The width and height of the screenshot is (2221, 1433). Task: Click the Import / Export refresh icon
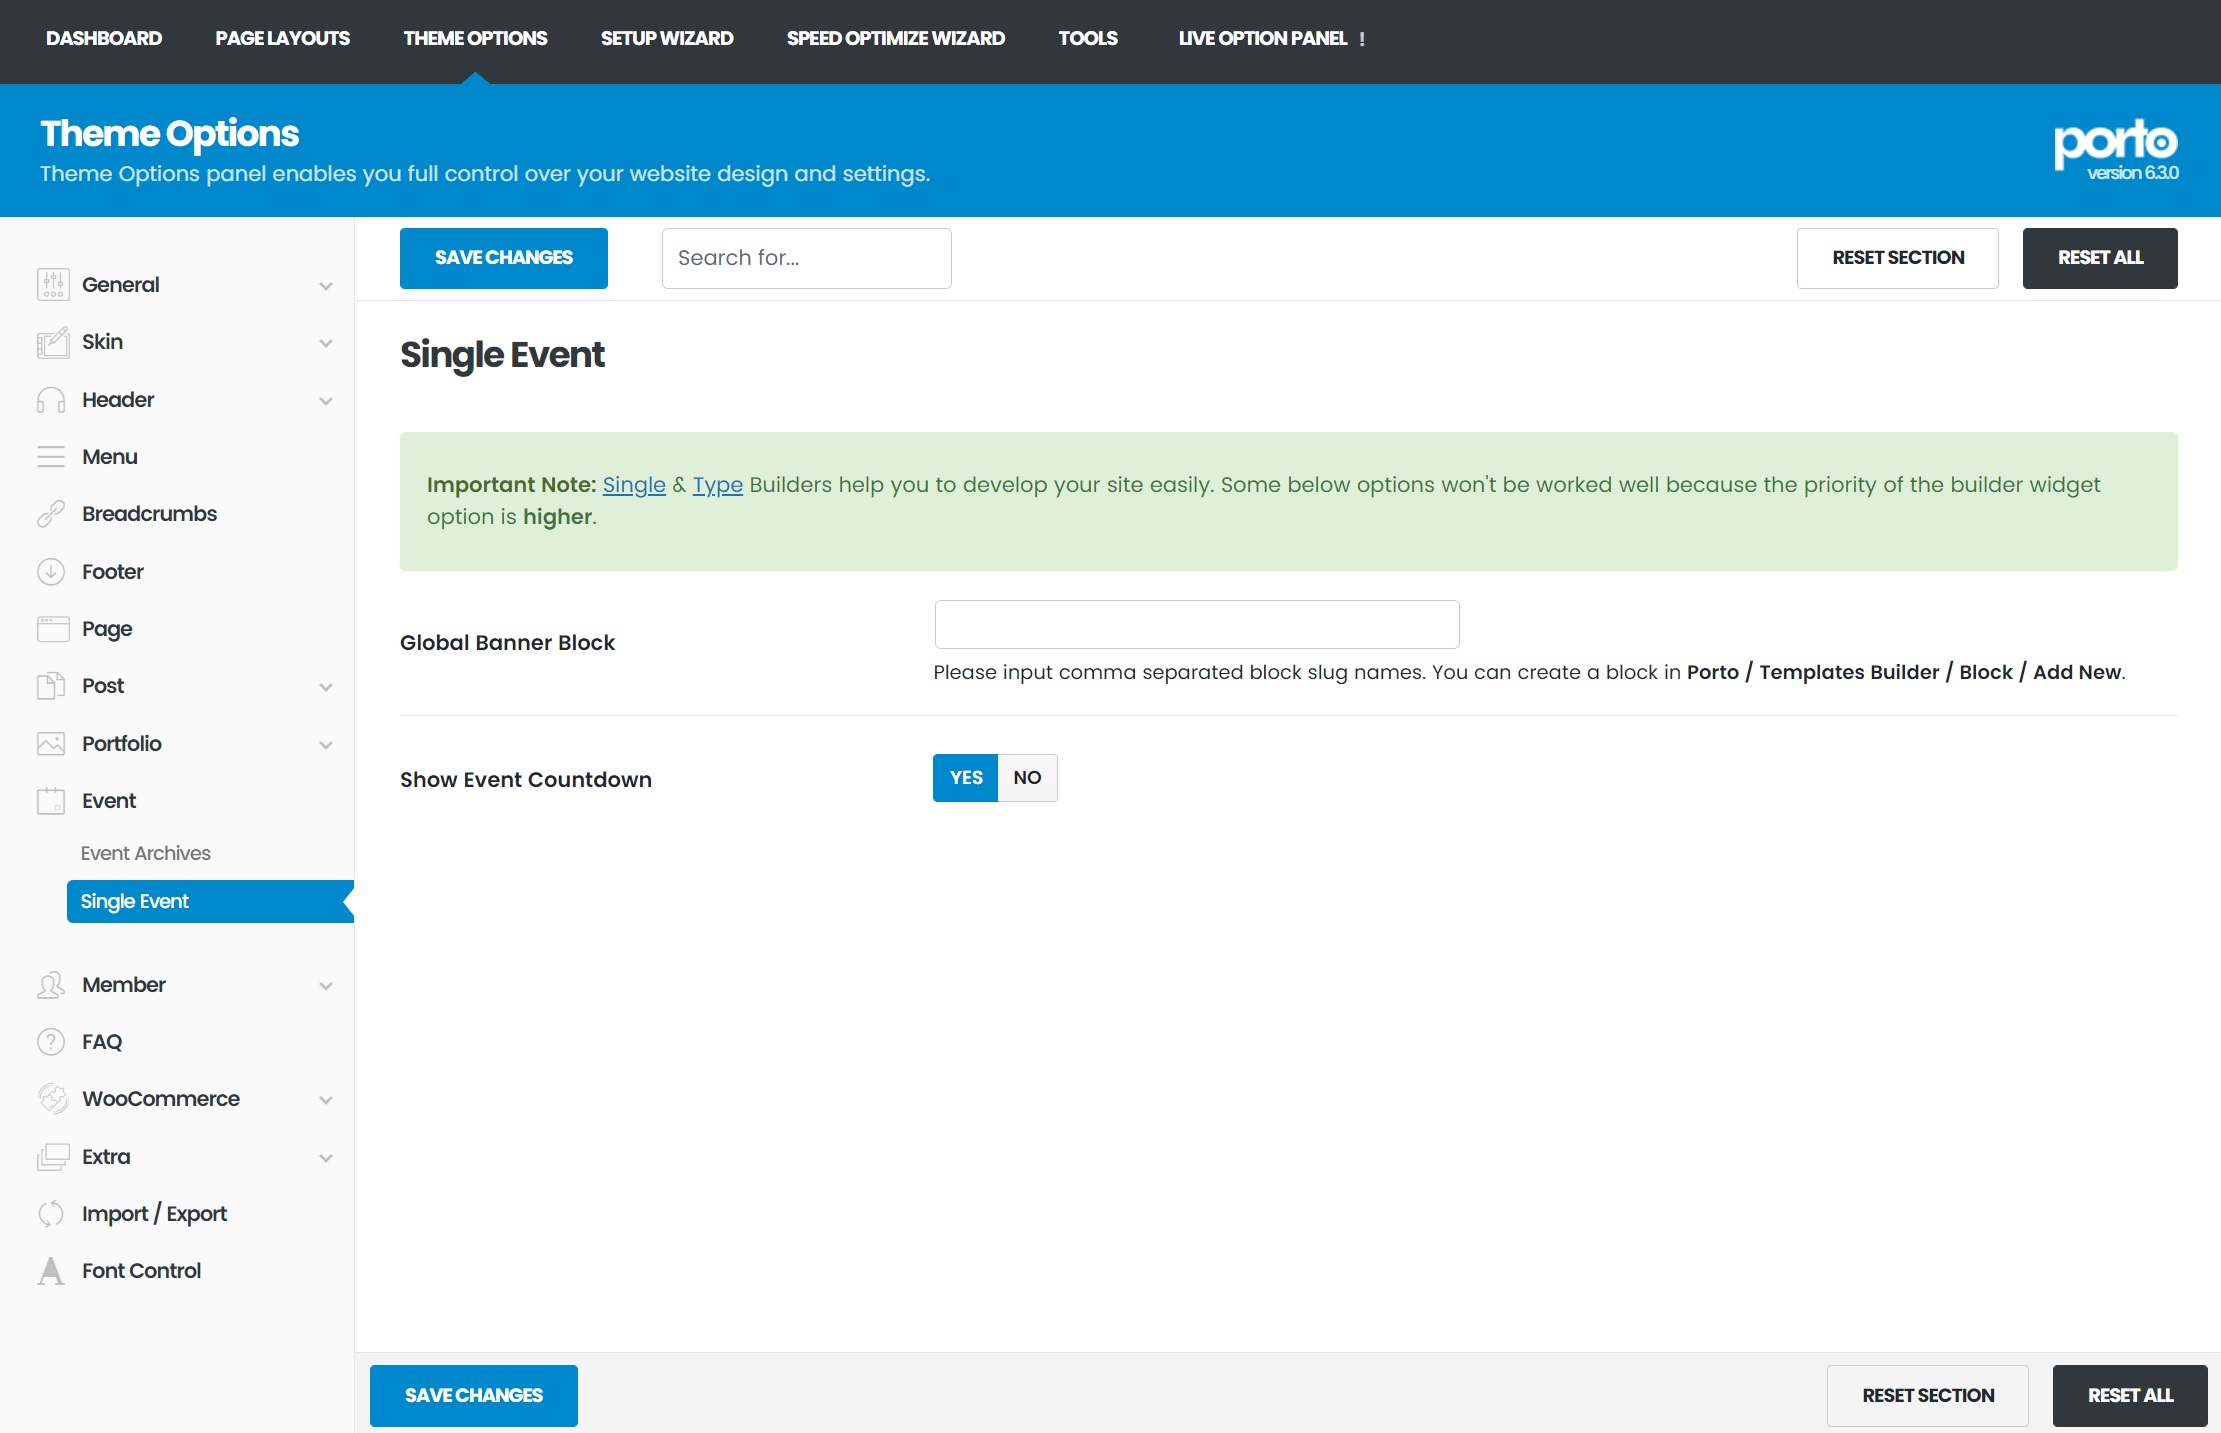pos(51,1214)
